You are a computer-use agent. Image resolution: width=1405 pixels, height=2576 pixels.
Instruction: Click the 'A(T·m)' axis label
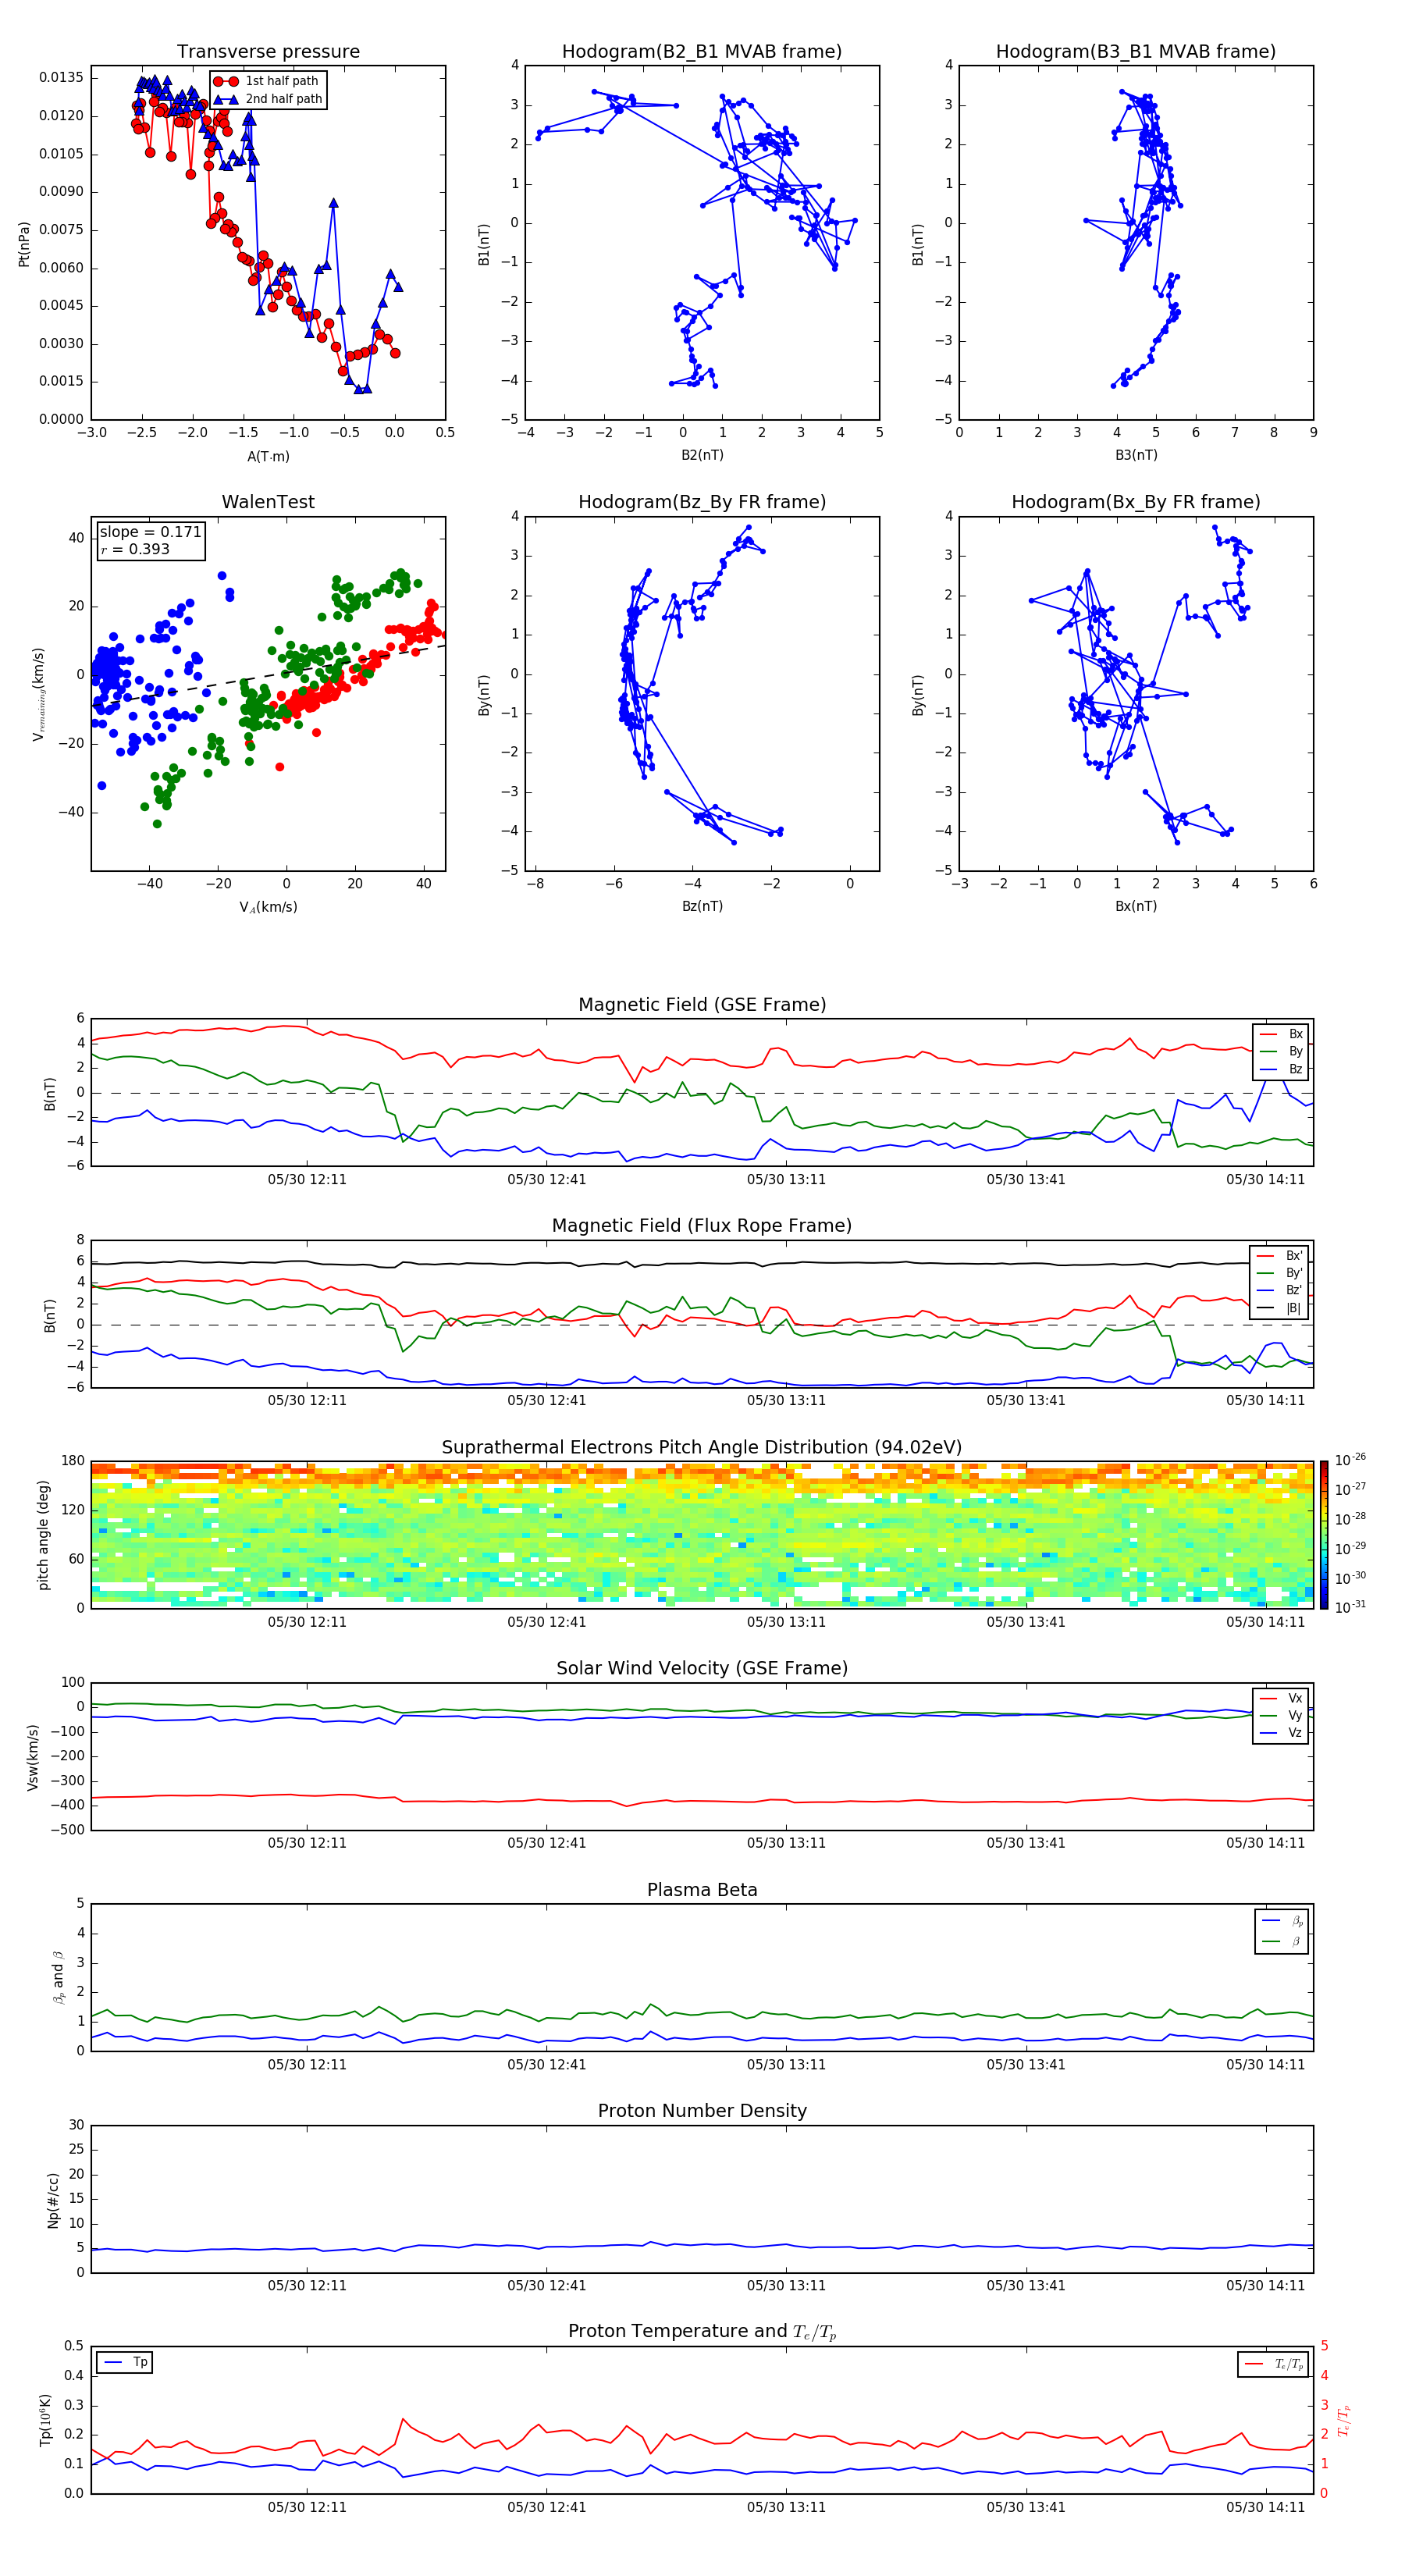[268, 456]
